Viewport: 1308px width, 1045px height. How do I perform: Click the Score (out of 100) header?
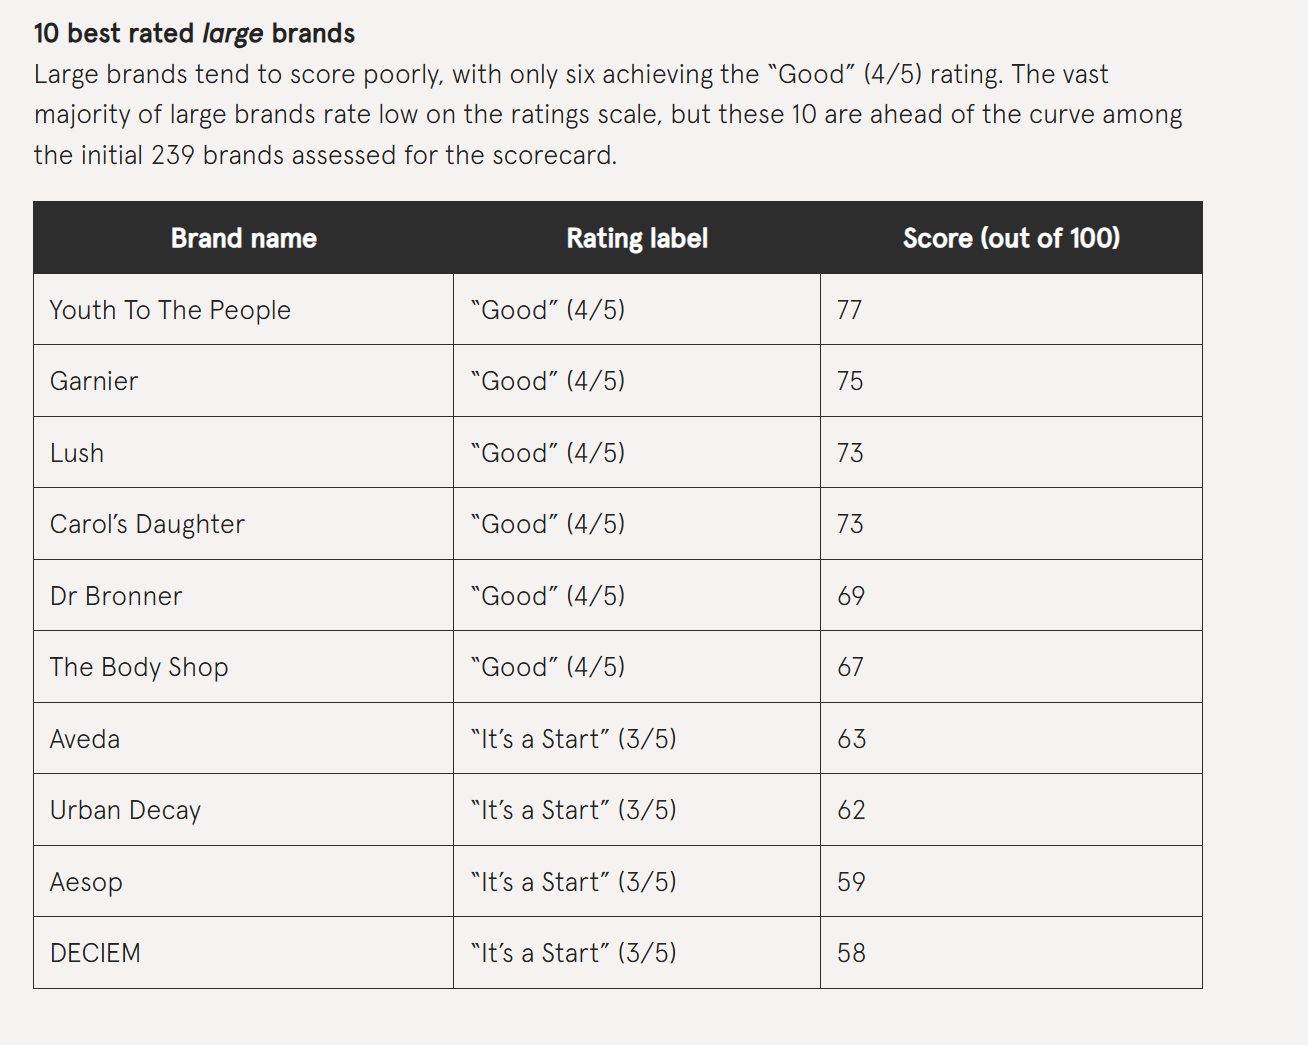pyautogui.click(x=1011, y=238)
